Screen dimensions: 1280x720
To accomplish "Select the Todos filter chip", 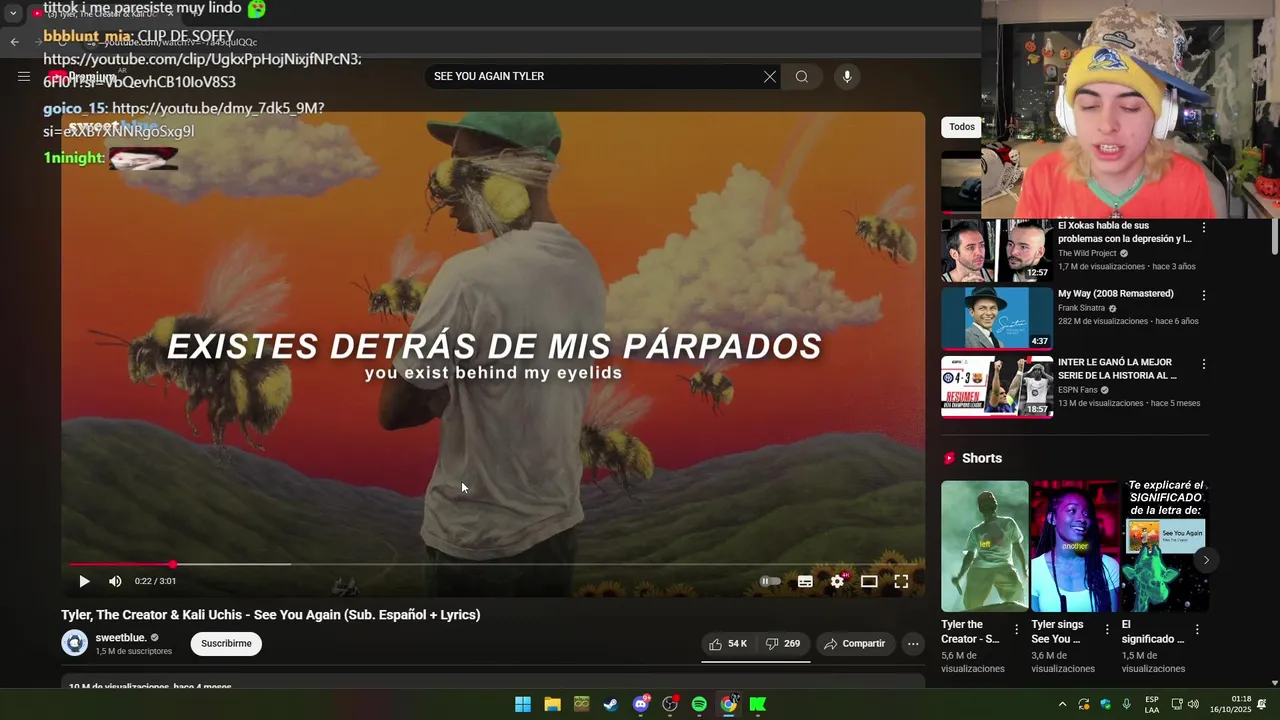I will 962,127.
